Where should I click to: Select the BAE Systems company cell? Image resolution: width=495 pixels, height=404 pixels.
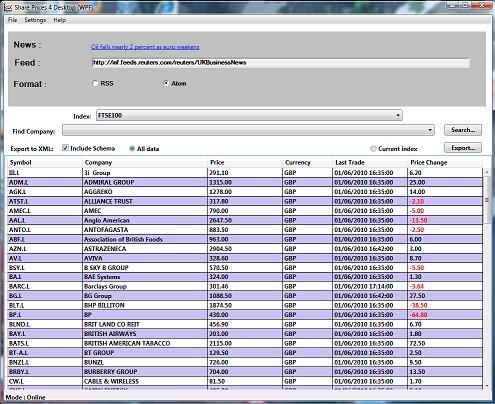(145, 277)
